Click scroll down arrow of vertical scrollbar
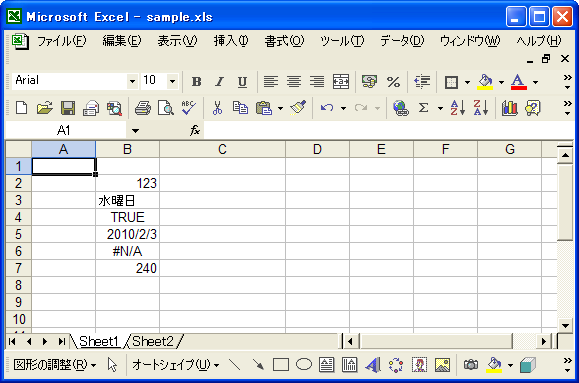Screen dimensions: 579x383 pos(565,325)
